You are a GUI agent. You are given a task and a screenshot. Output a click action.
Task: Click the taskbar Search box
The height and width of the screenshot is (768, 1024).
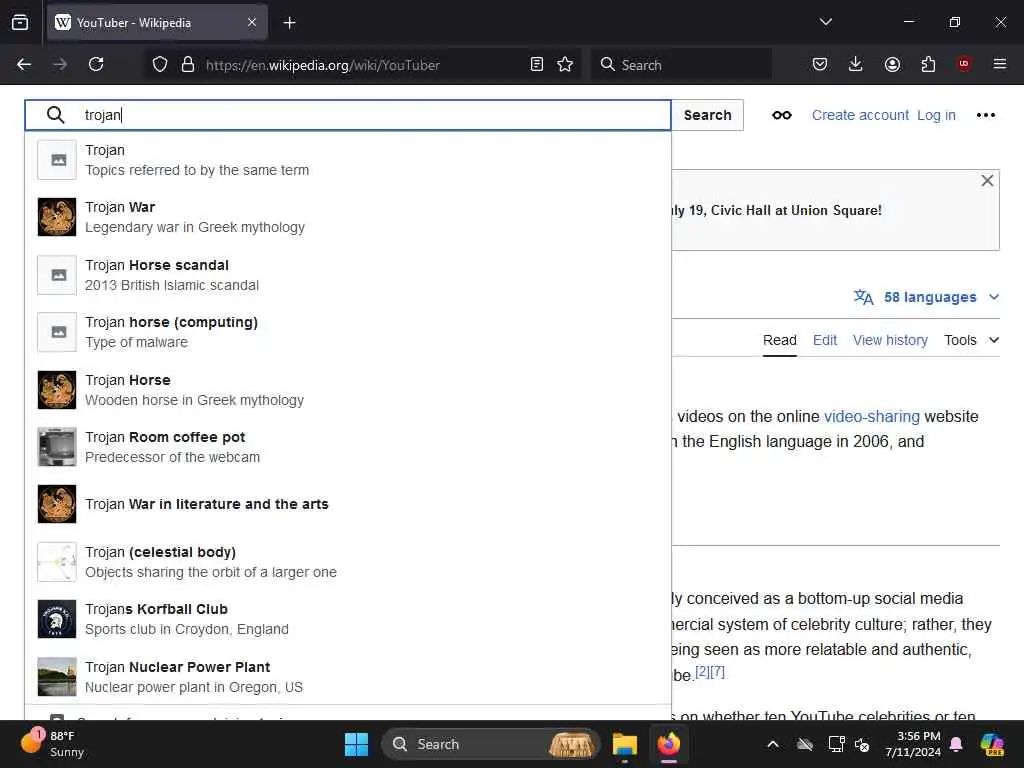[490, 744]
